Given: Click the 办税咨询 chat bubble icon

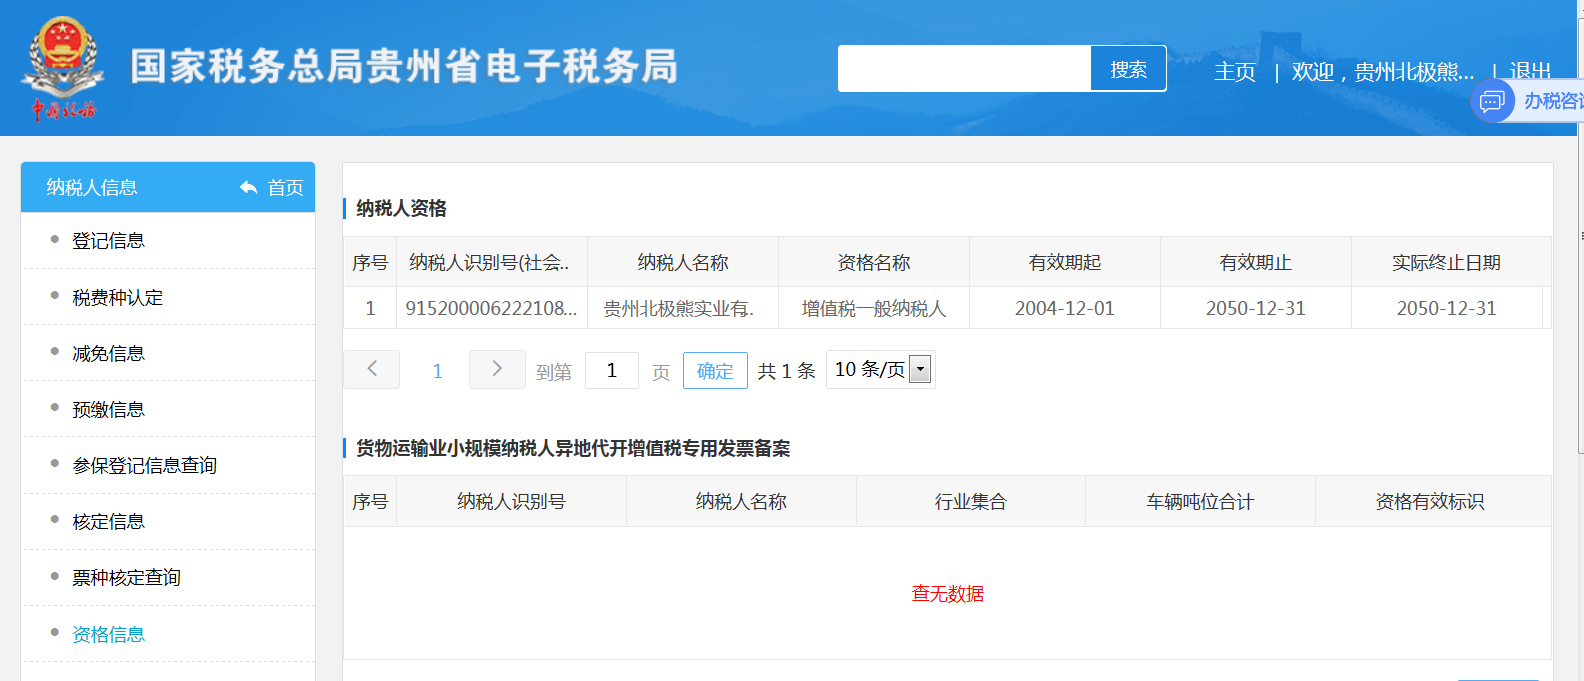Looking at the screenshot, I should coord(1492,101).
